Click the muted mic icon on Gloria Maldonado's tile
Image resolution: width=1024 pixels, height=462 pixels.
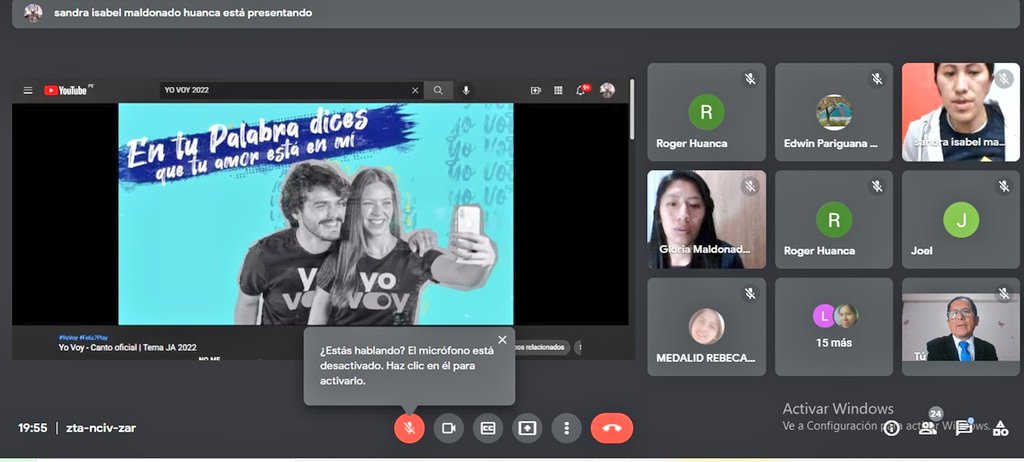click(x=750, y=187)
